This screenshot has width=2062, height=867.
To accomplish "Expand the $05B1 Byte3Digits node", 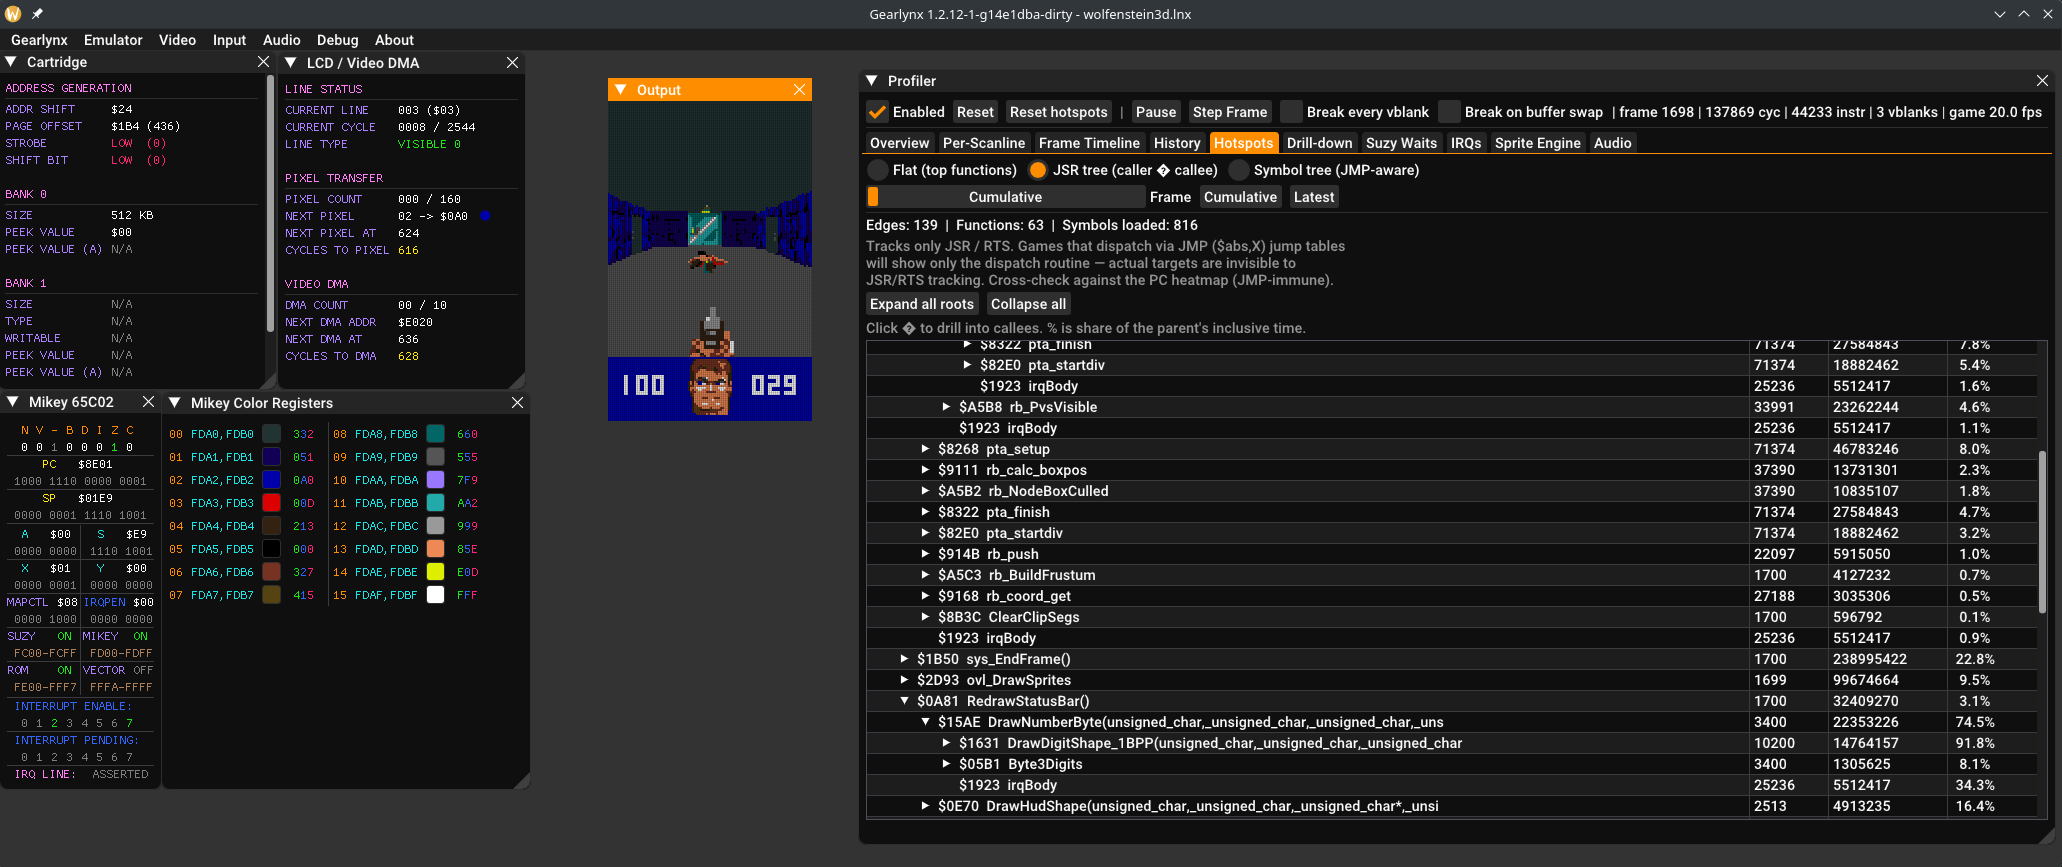I will point(946,764).
